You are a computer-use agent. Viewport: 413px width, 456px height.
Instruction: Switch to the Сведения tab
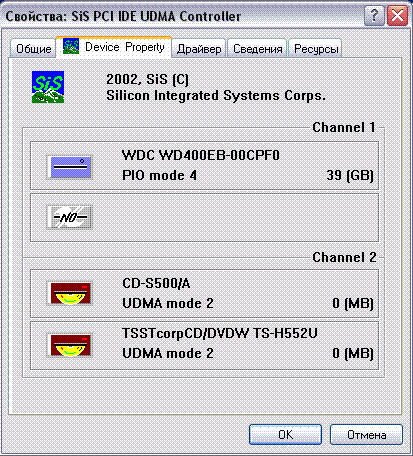point(257,49)
